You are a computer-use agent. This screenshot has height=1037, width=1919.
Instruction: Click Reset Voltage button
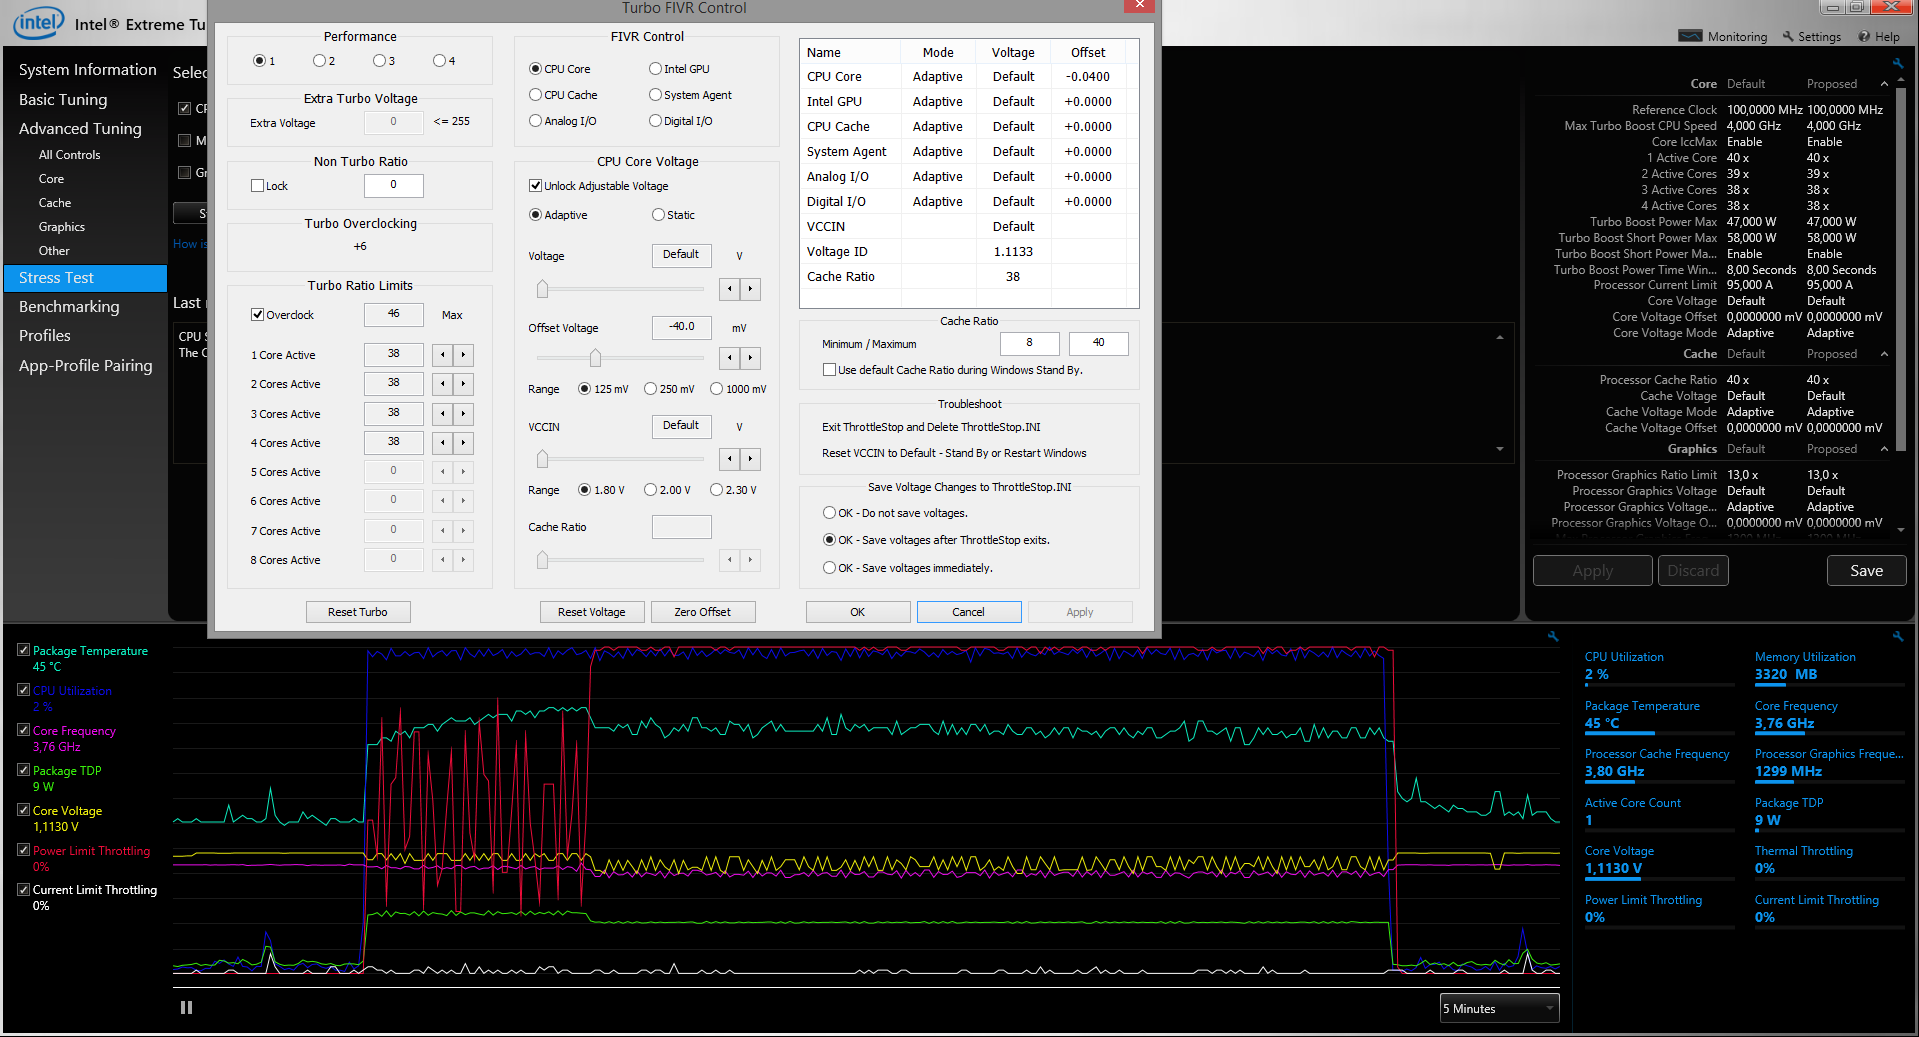[x=591, y=612]
